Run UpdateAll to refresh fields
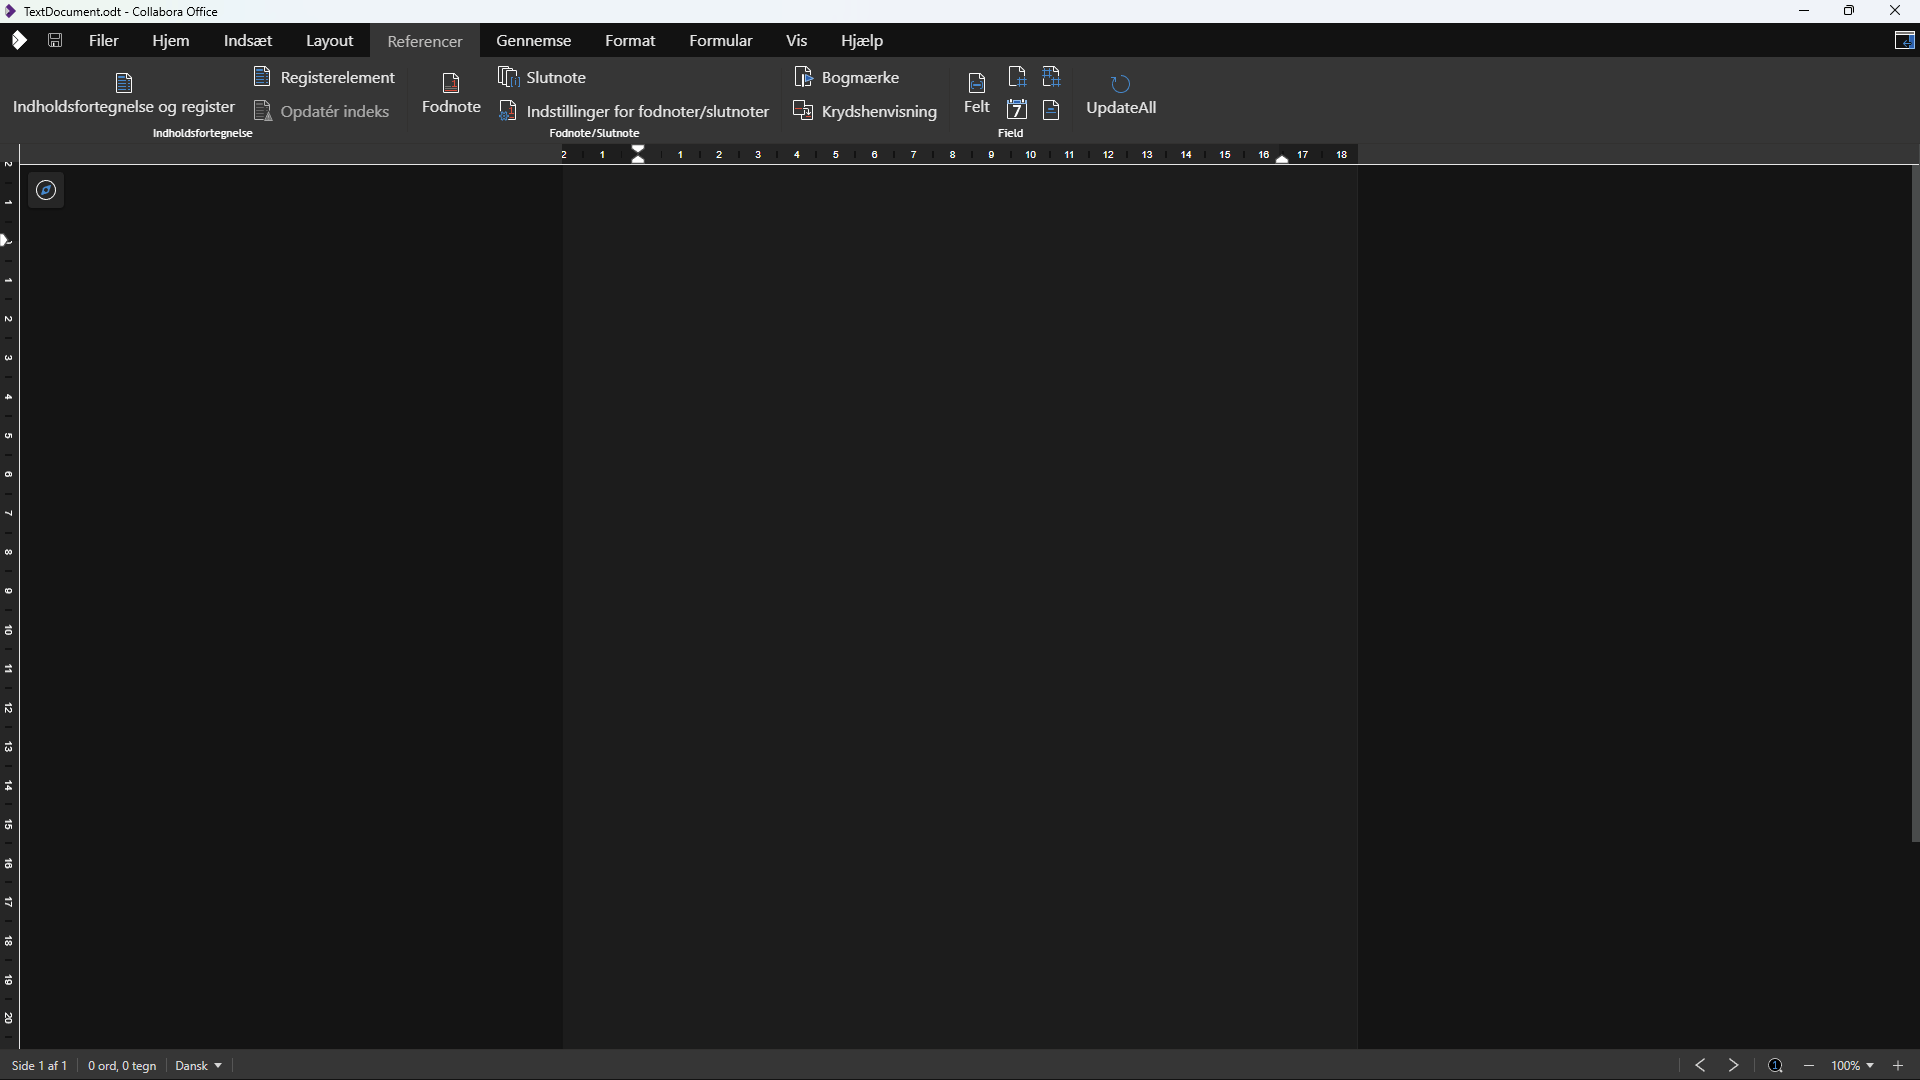Image resolution: width=1920 pixels, height=1080 pixels. [1120, 92]
